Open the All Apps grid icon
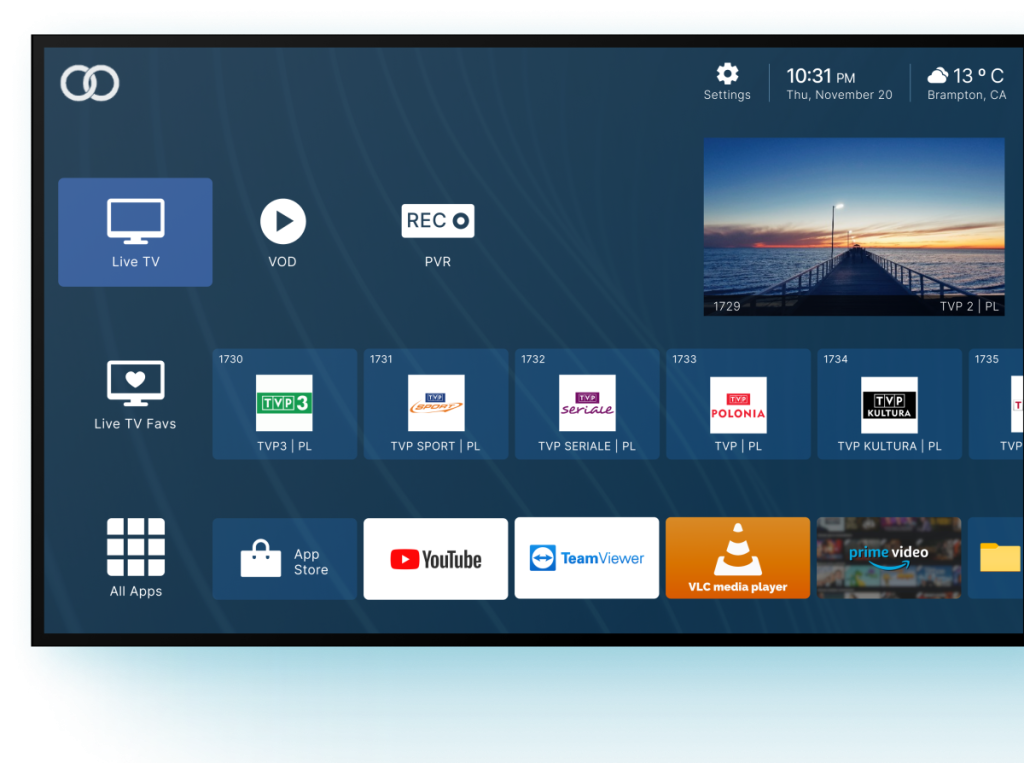The width and height of the screenshot is (1024, 763). pos(135,548)
